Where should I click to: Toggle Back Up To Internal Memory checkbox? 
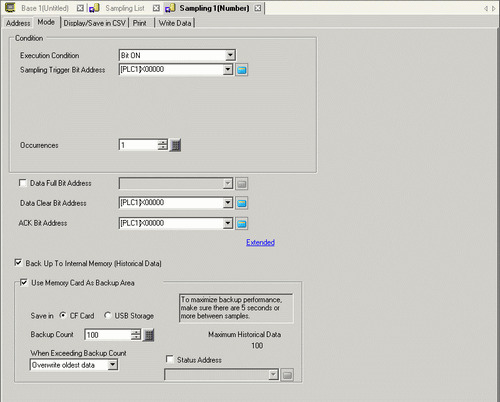(x=18, y=263)
